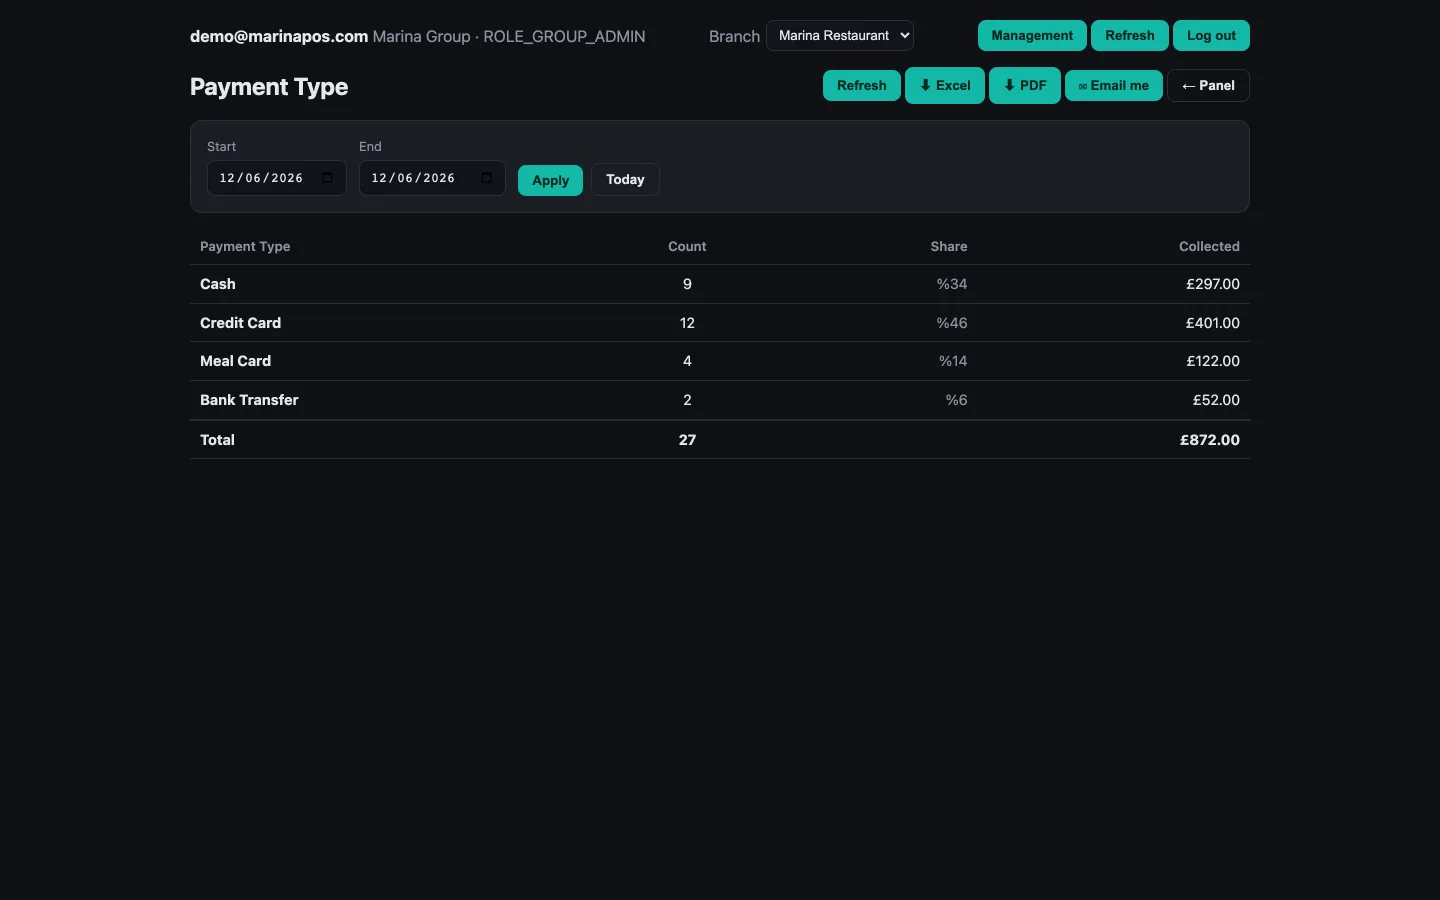Select the Cash payment row

coord(720,284)
